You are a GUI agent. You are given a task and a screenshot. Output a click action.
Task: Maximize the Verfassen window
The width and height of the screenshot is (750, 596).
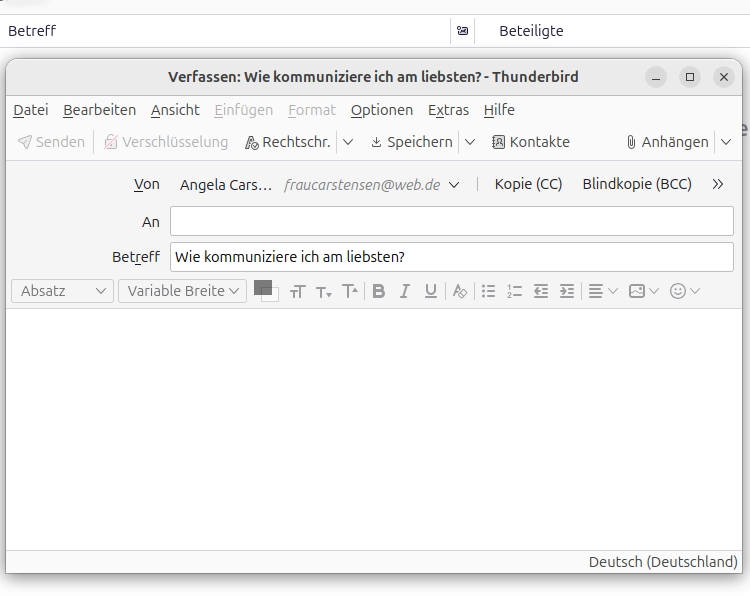[690, 77]
